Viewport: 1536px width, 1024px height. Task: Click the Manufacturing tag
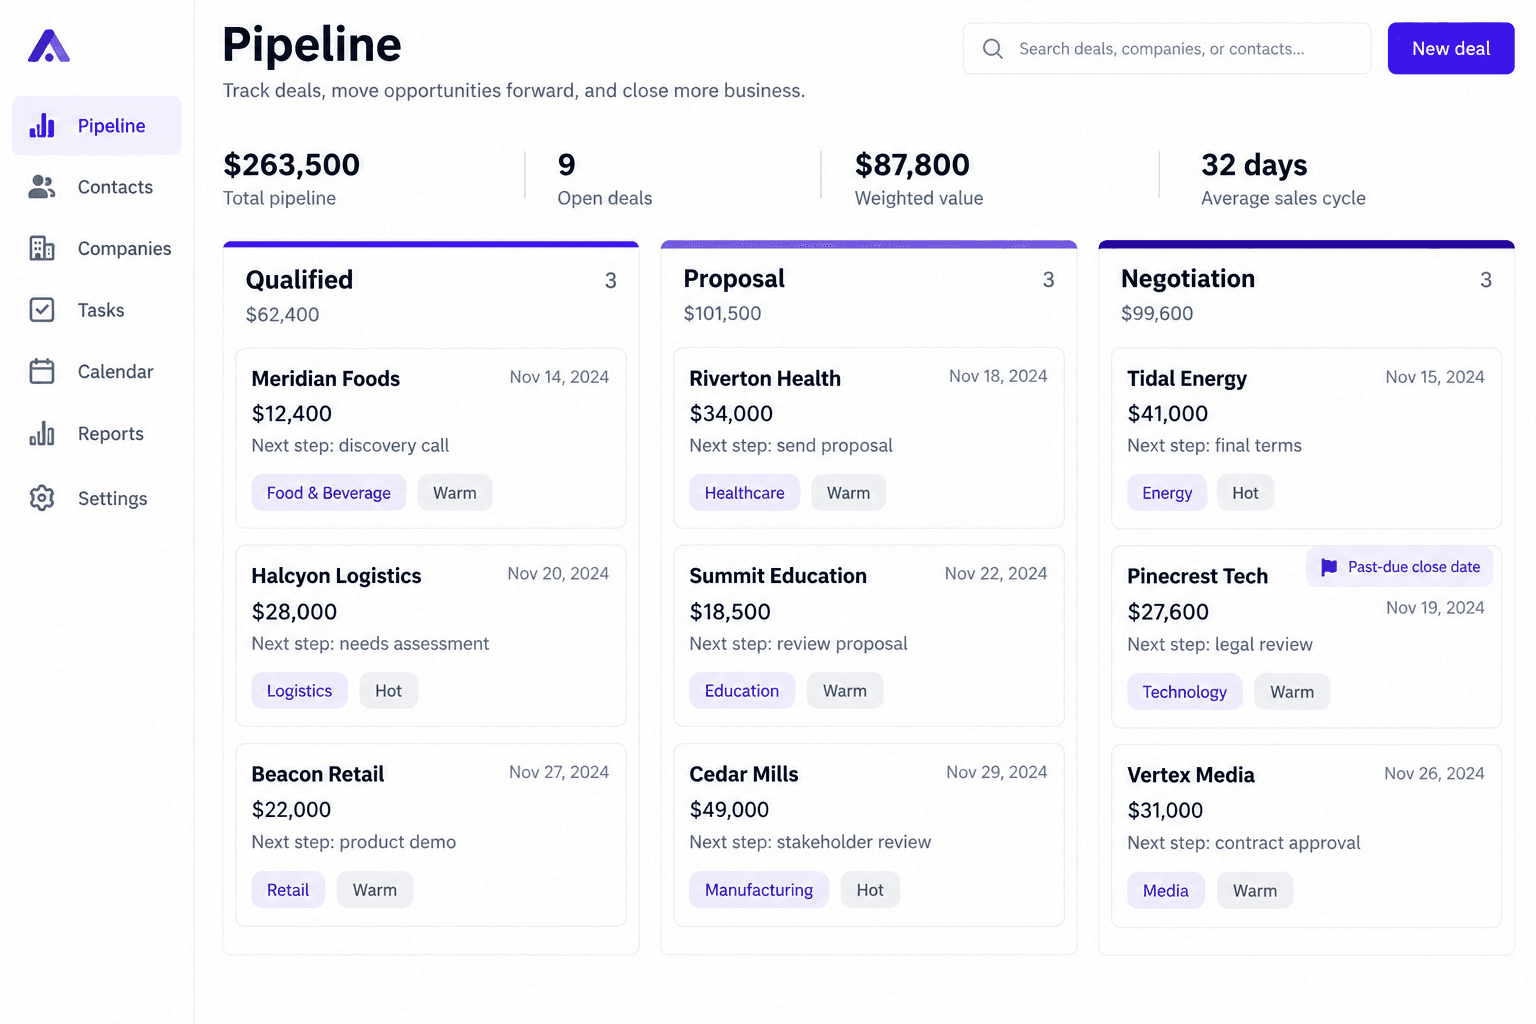coord(759,890)
